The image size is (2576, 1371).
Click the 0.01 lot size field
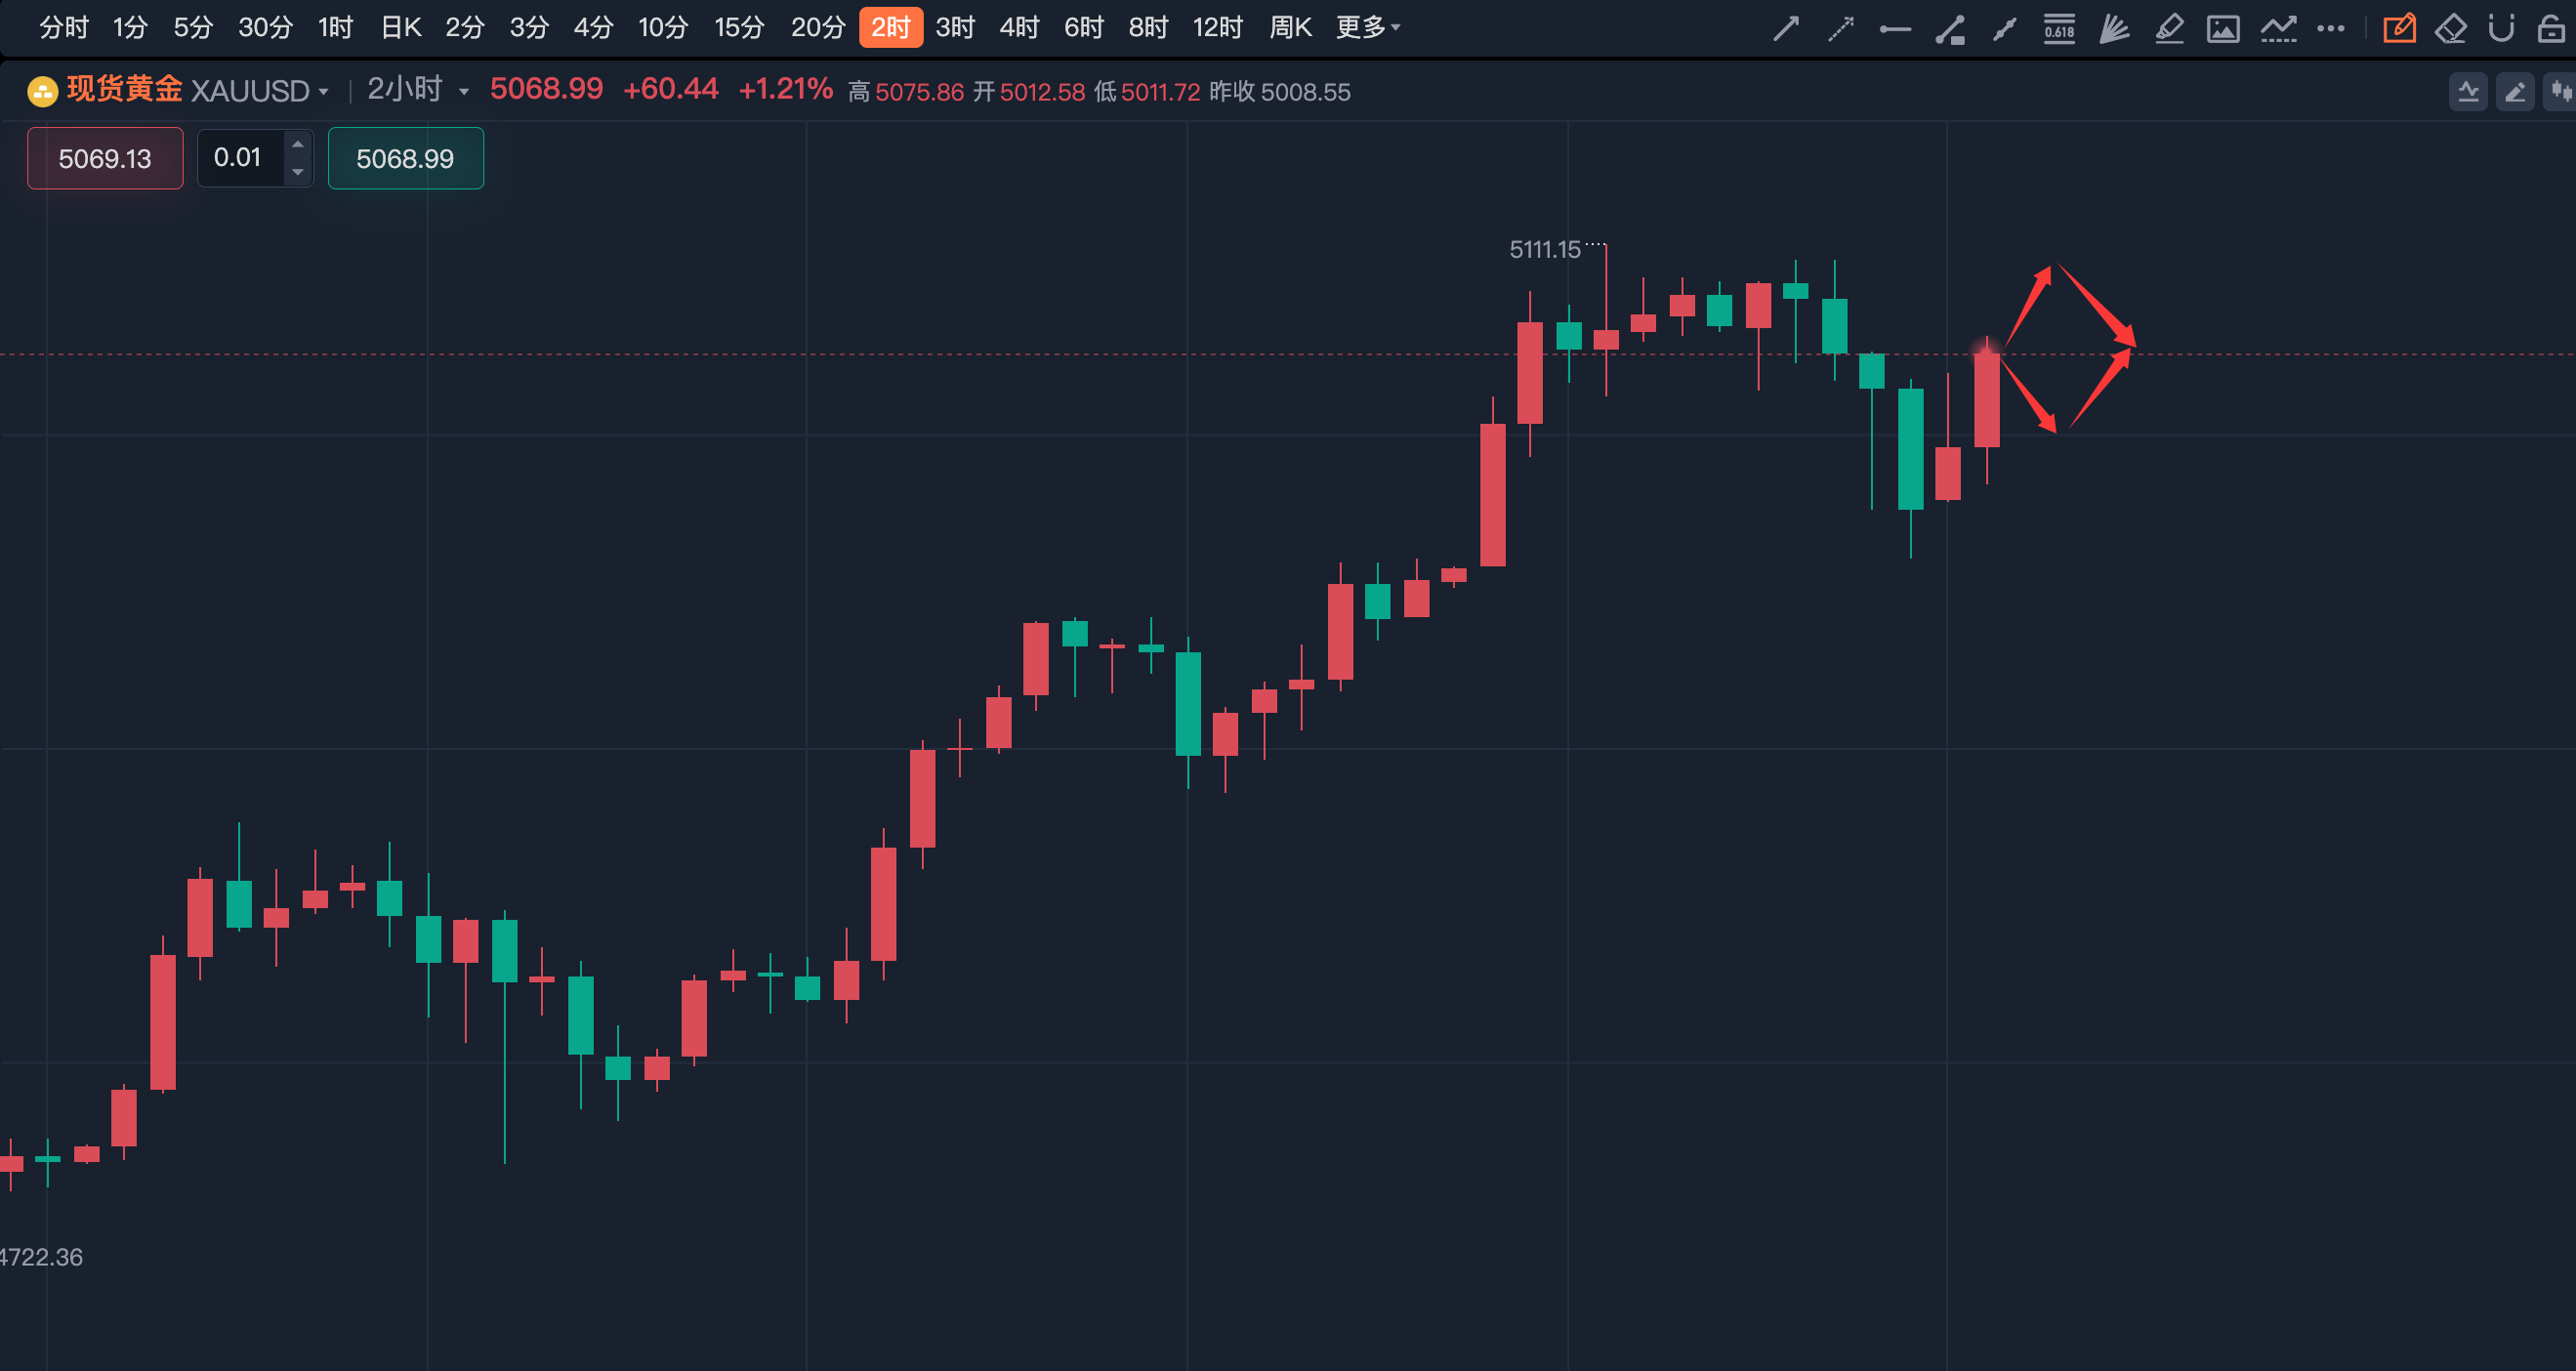click(240, 158)
